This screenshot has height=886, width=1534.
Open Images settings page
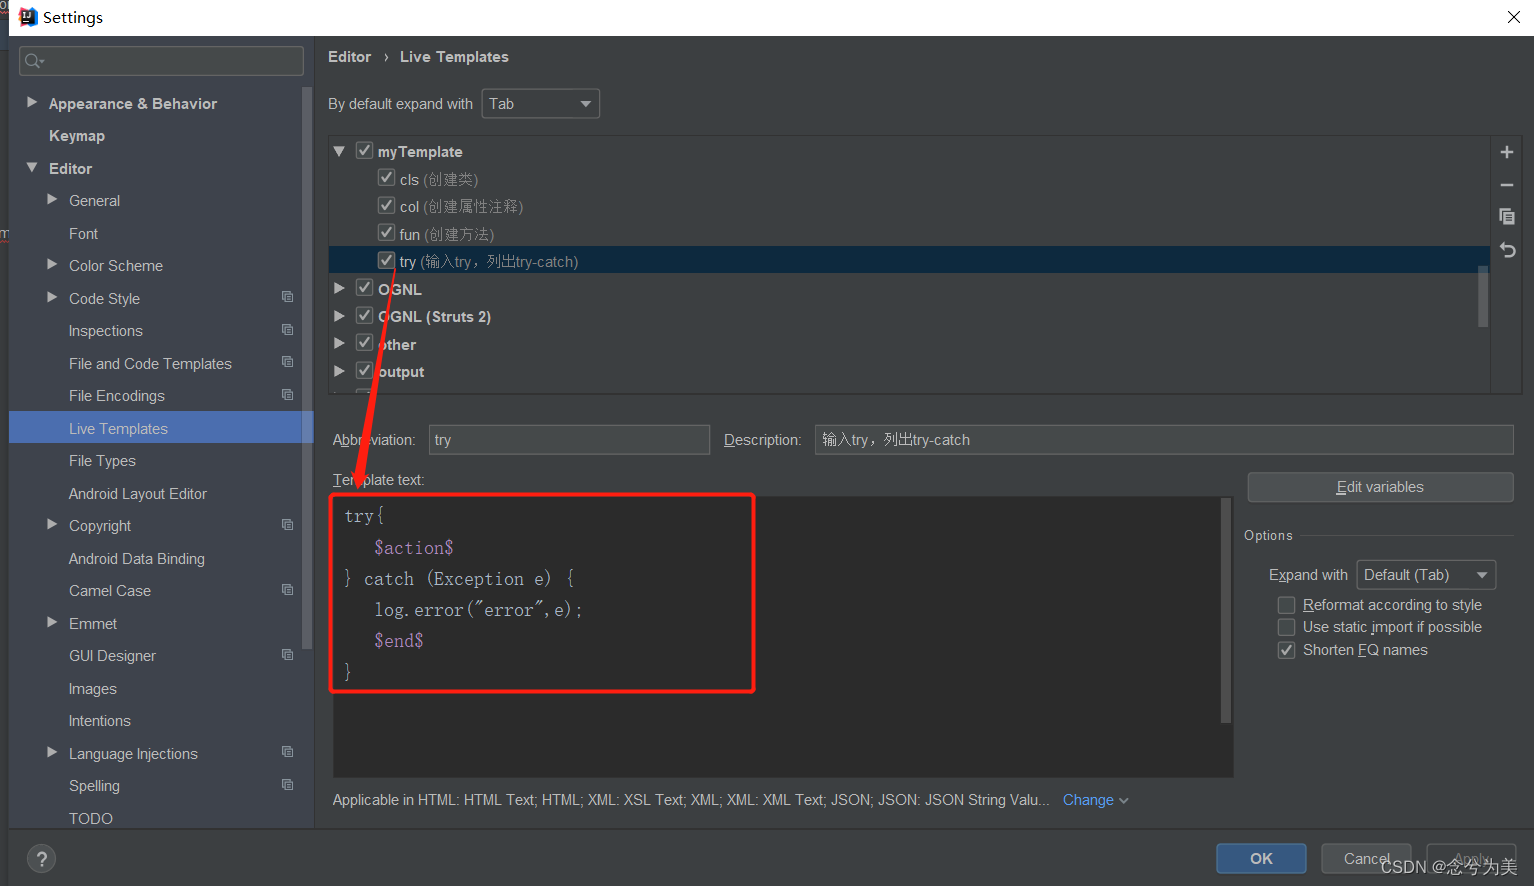[93, 689]
